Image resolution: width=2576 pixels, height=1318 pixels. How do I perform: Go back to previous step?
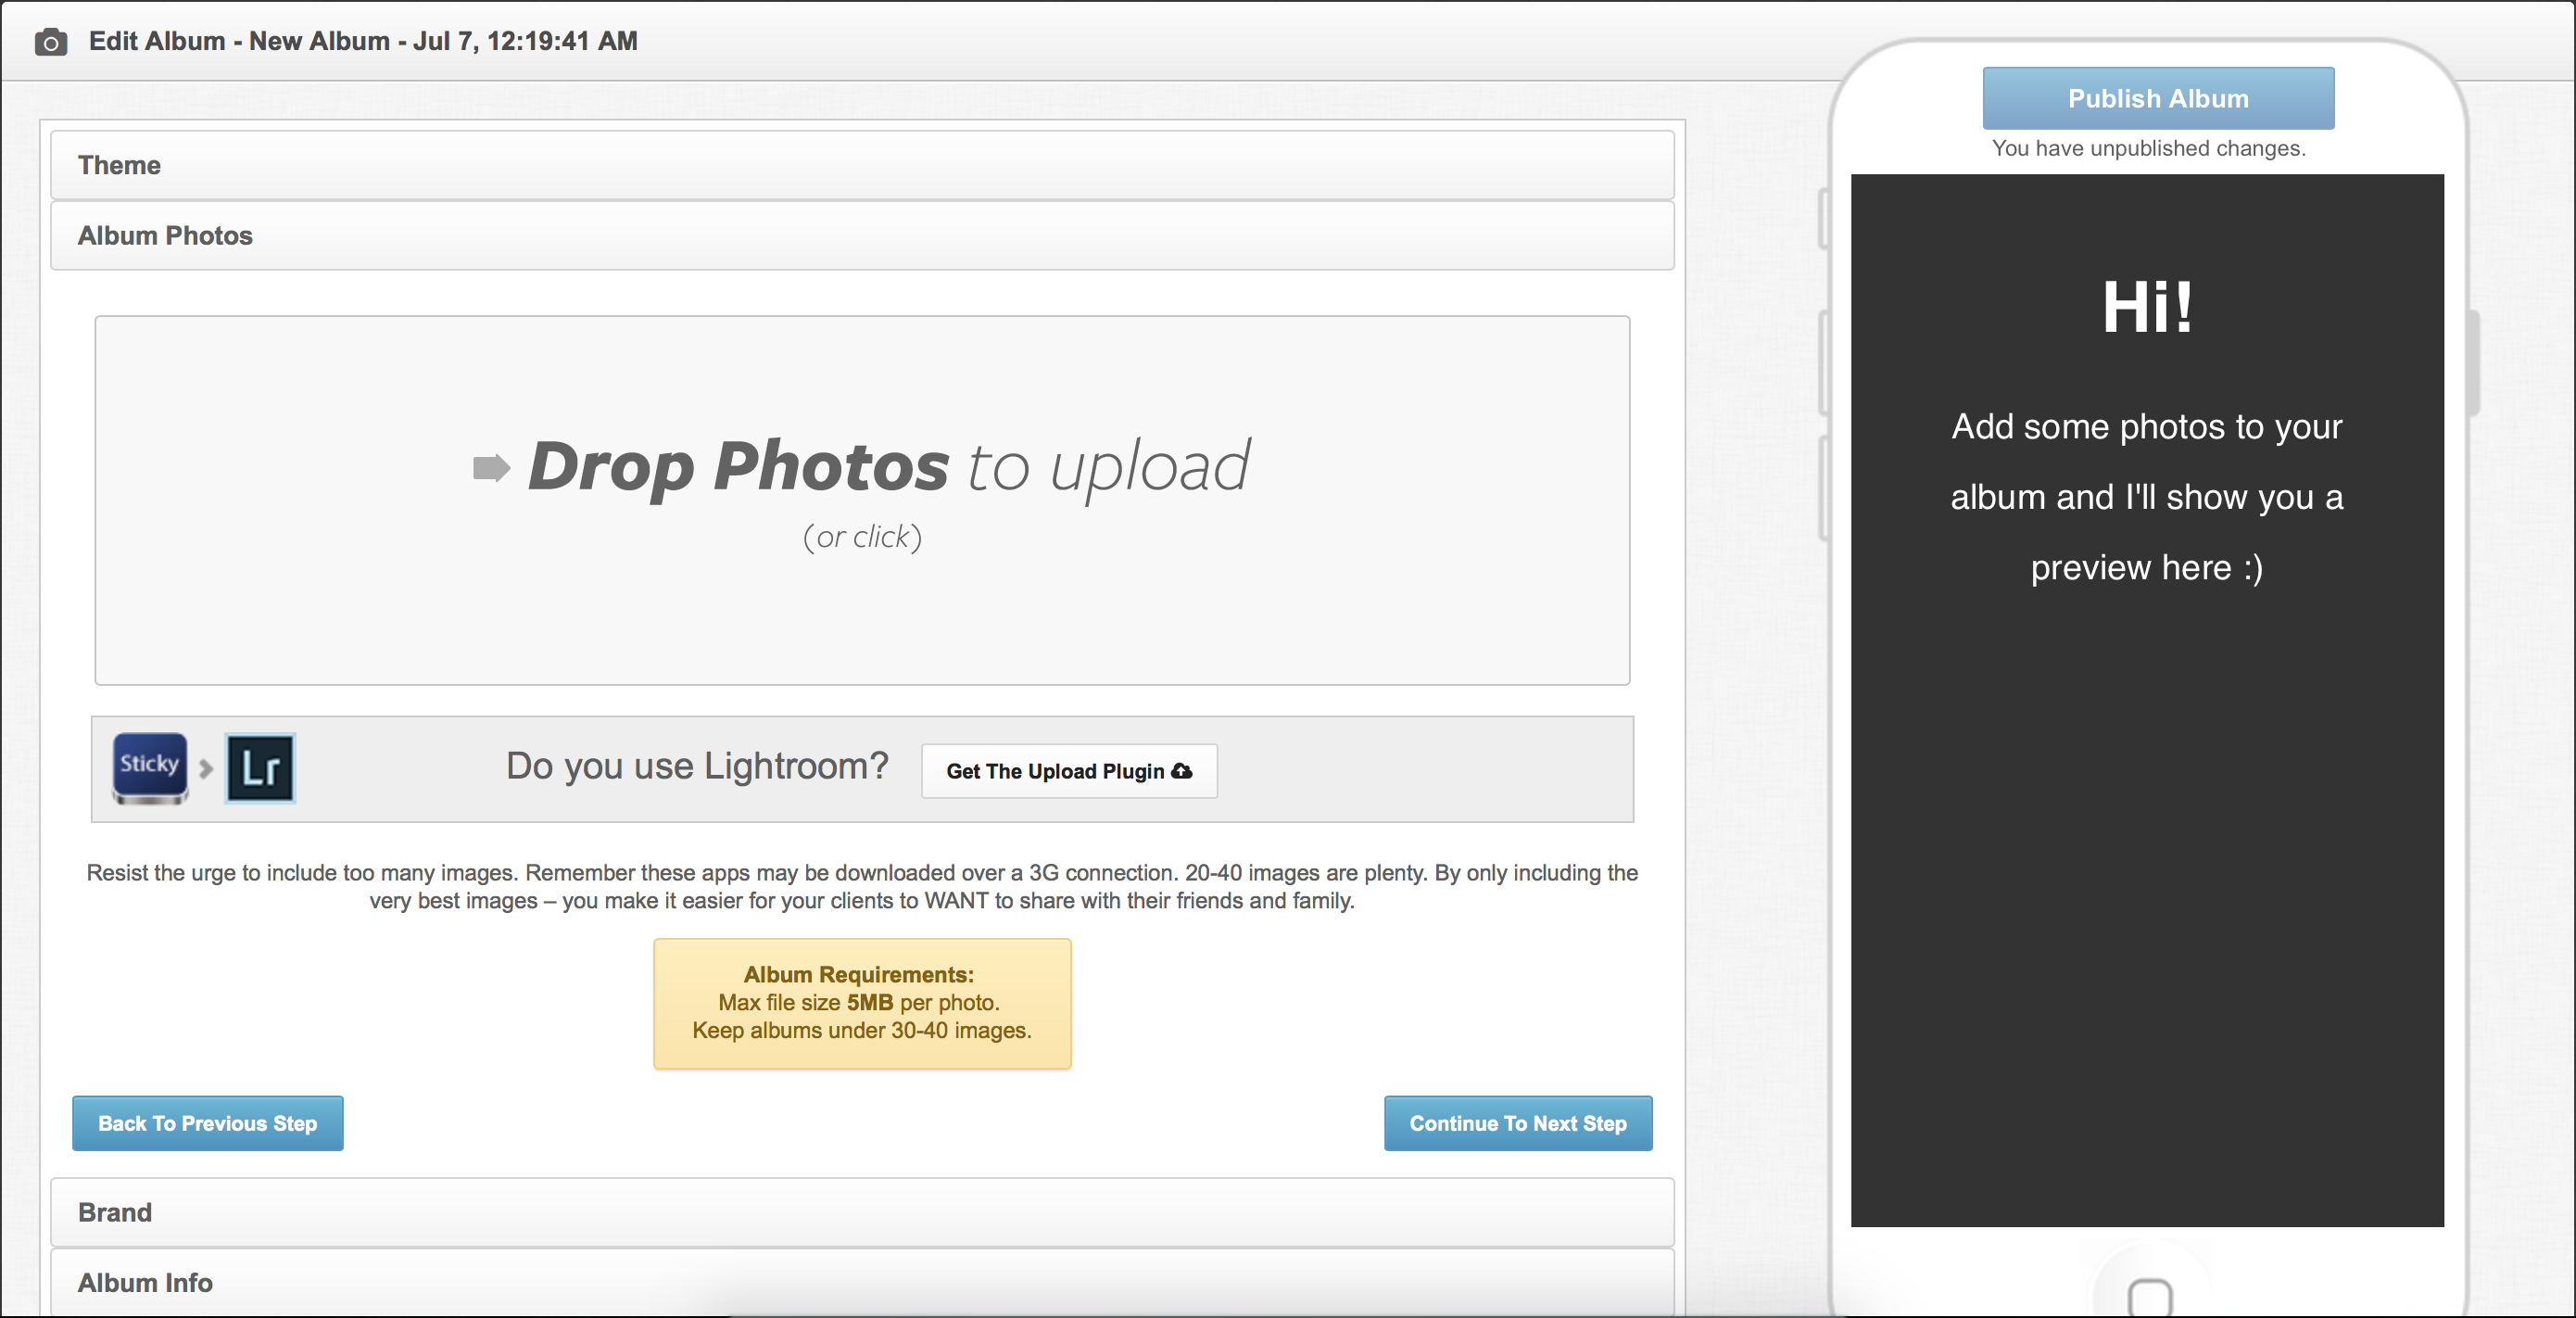(208, 1123)
